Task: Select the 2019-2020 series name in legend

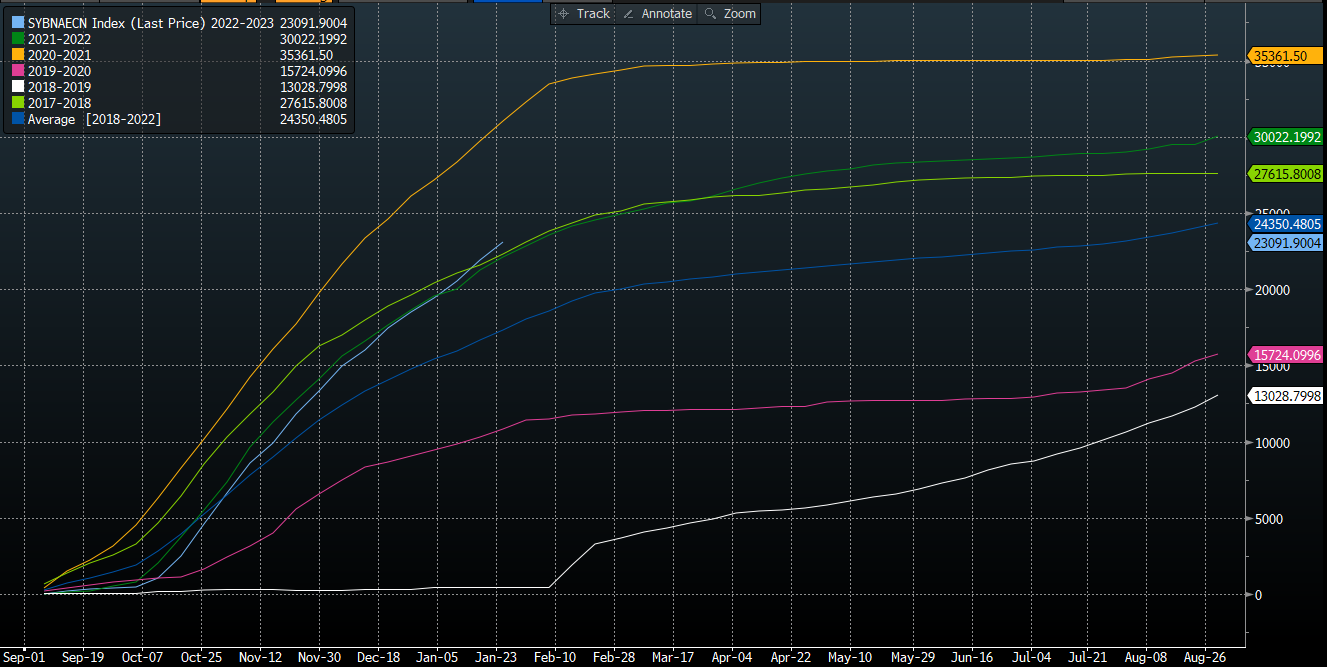Action: coord(59,71)
